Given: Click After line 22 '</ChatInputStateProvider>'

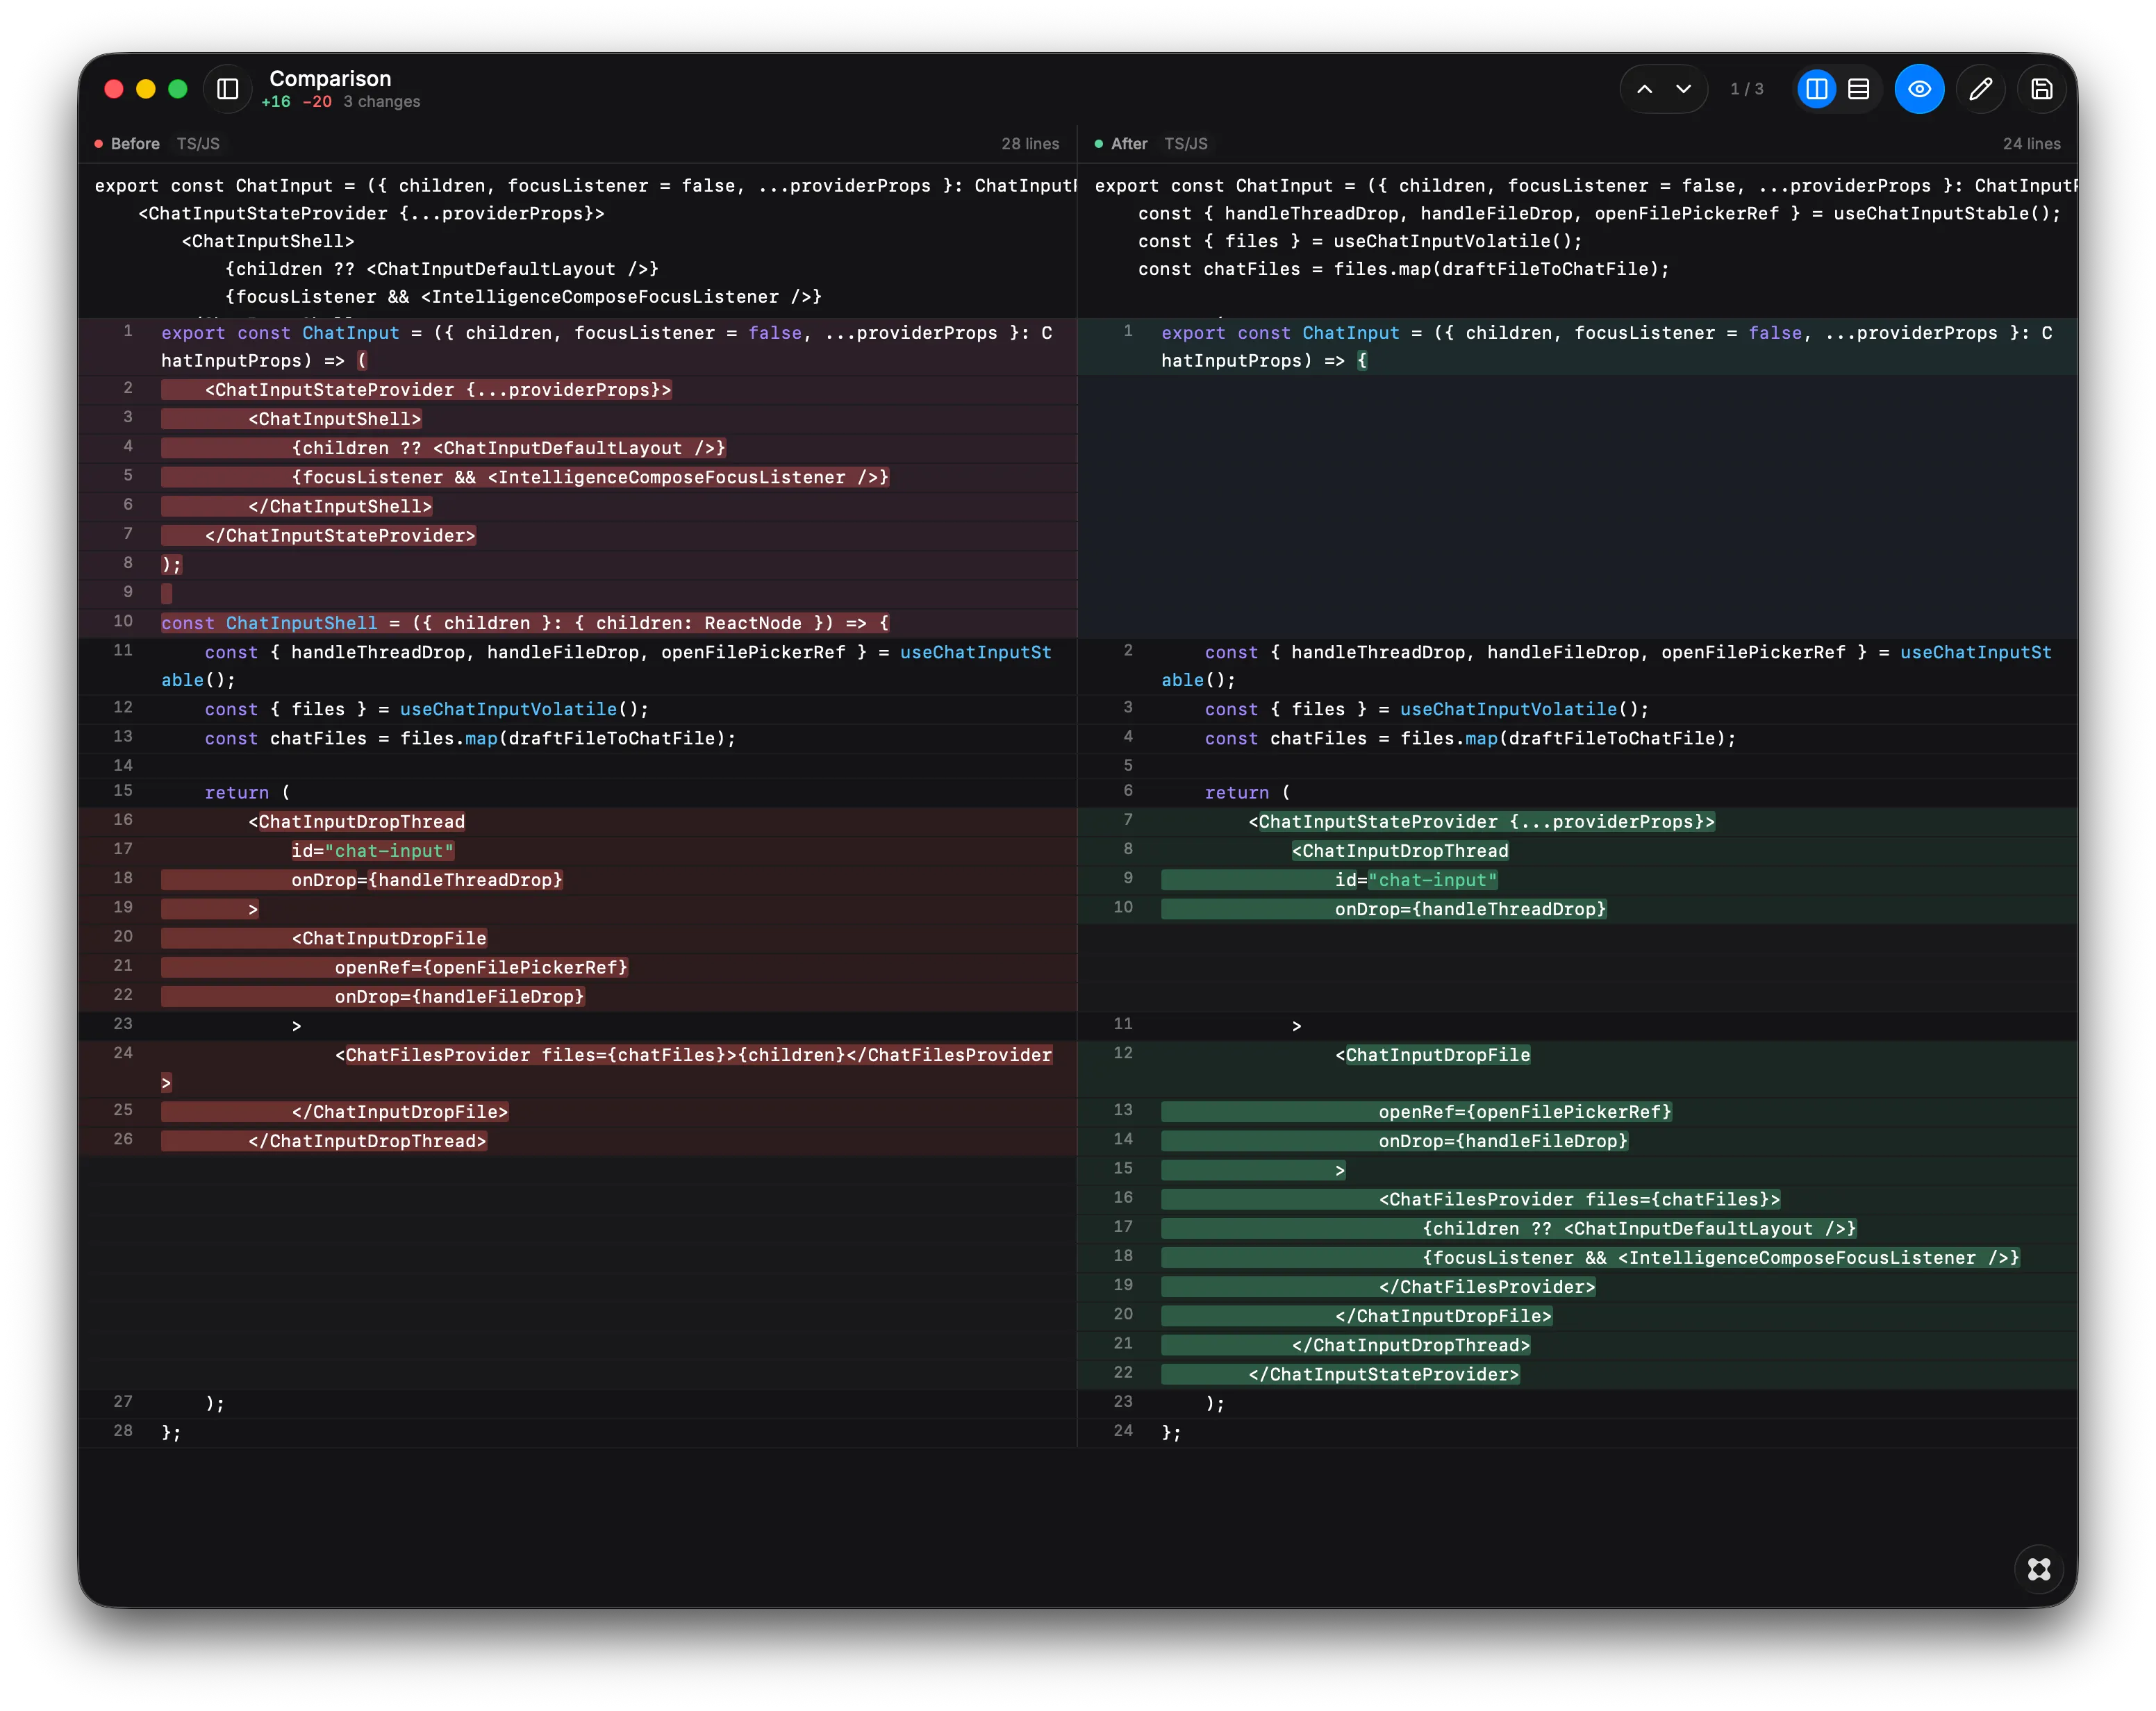Looking at the screenshot, I should tap(1383, 1374).
